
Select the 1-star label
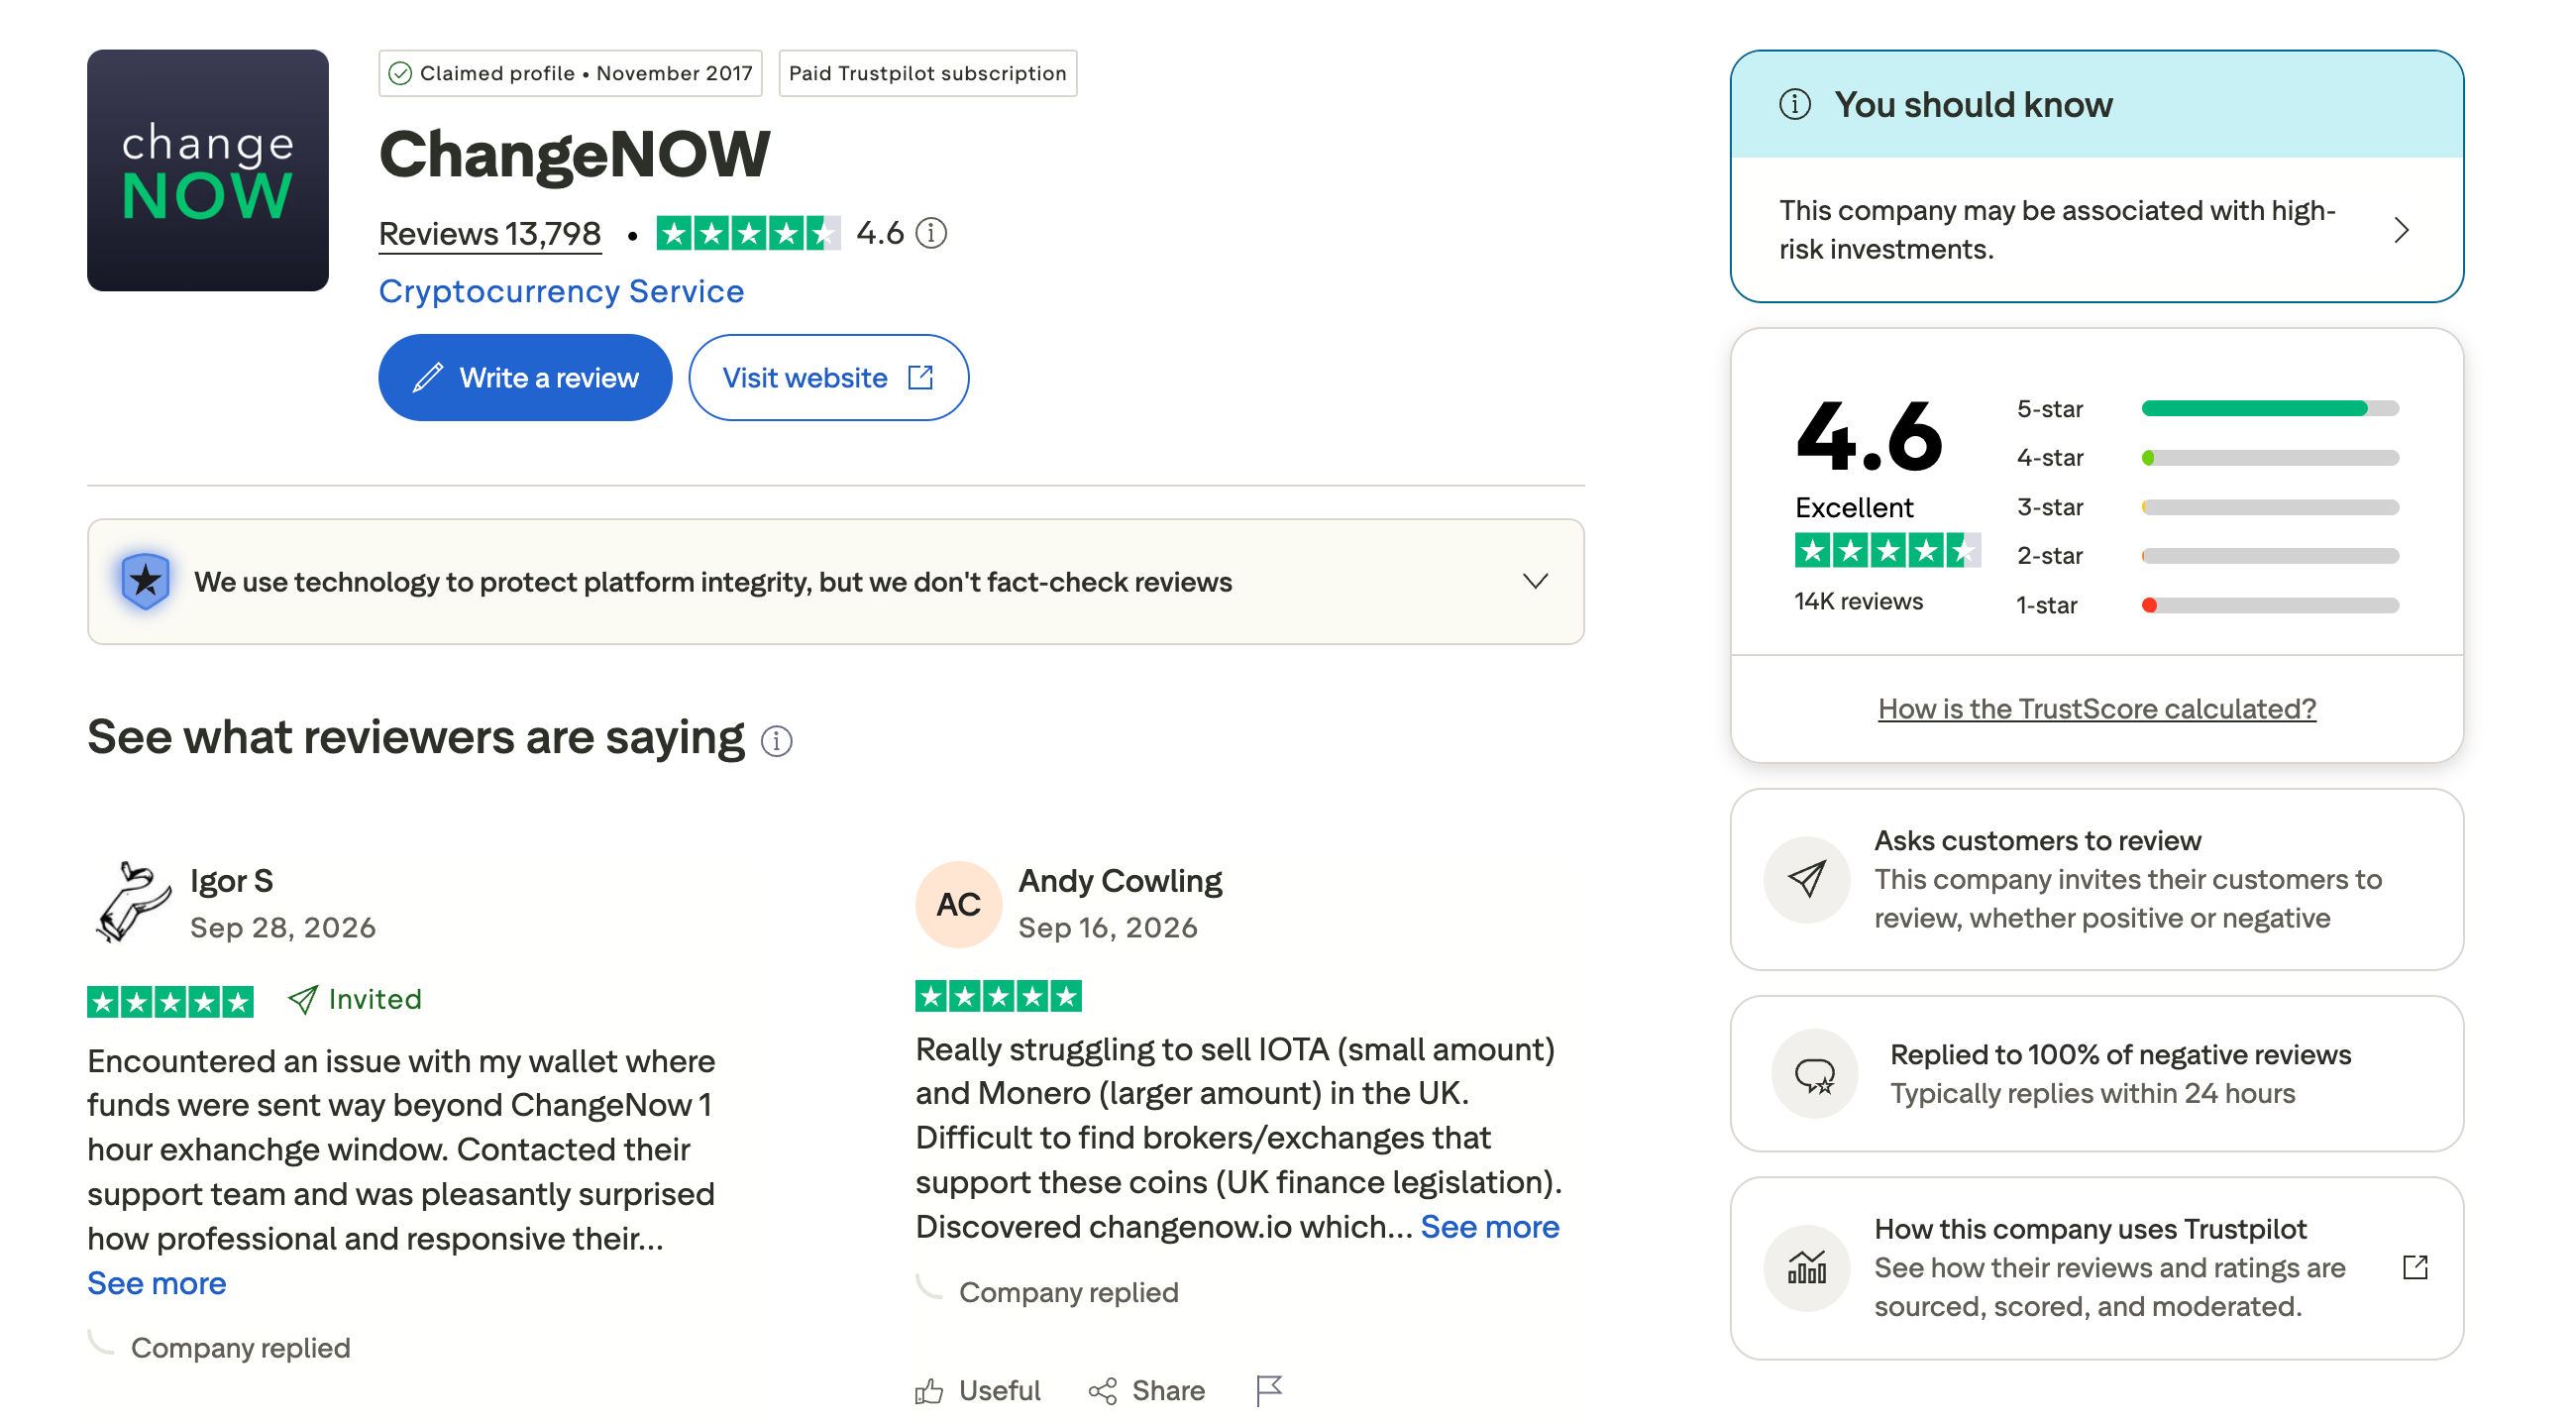pyautogui.click(x=2046, y=604)
